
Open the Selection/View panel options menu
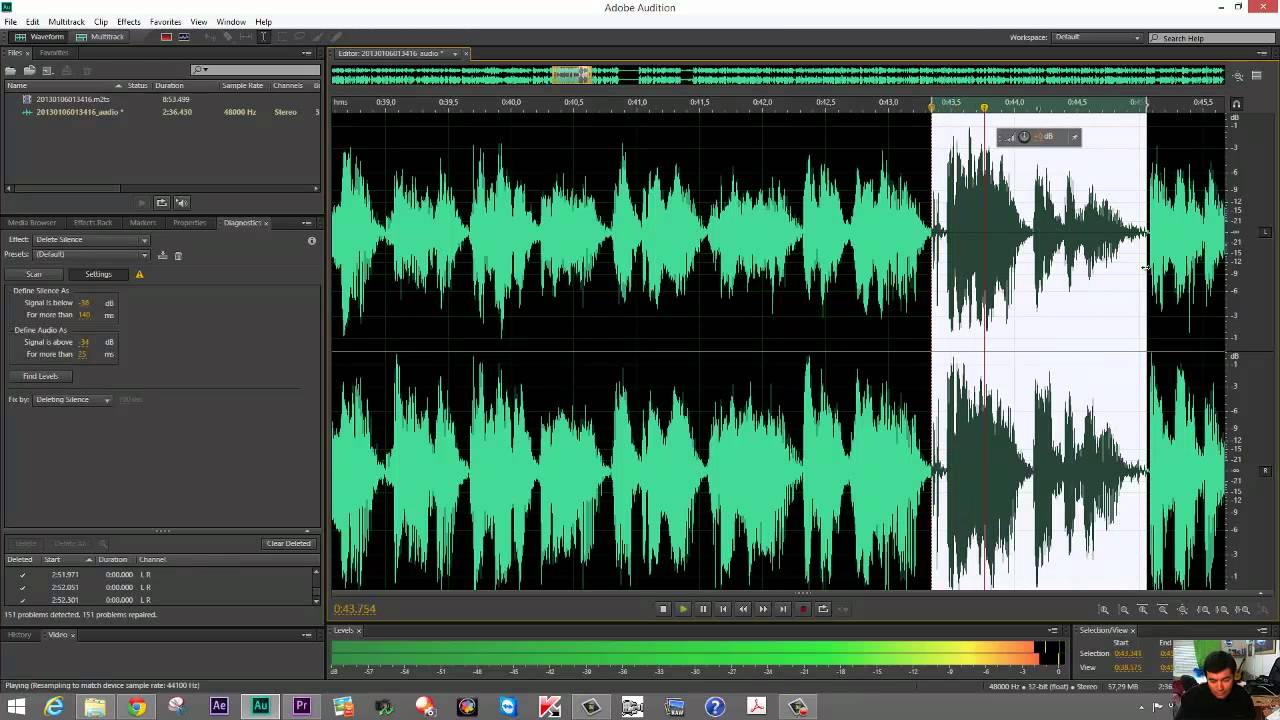[x=1263, y=631]
